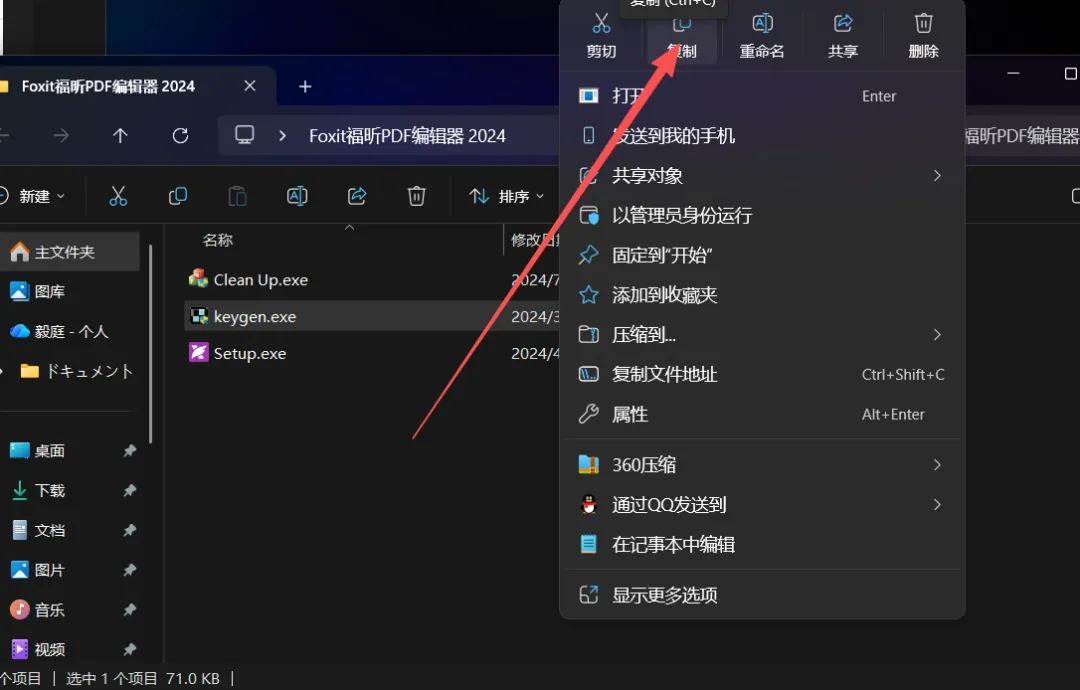Click the toolbar Paste icon
The width and height of the screenshot is (1080, 690).
point(238,196)
